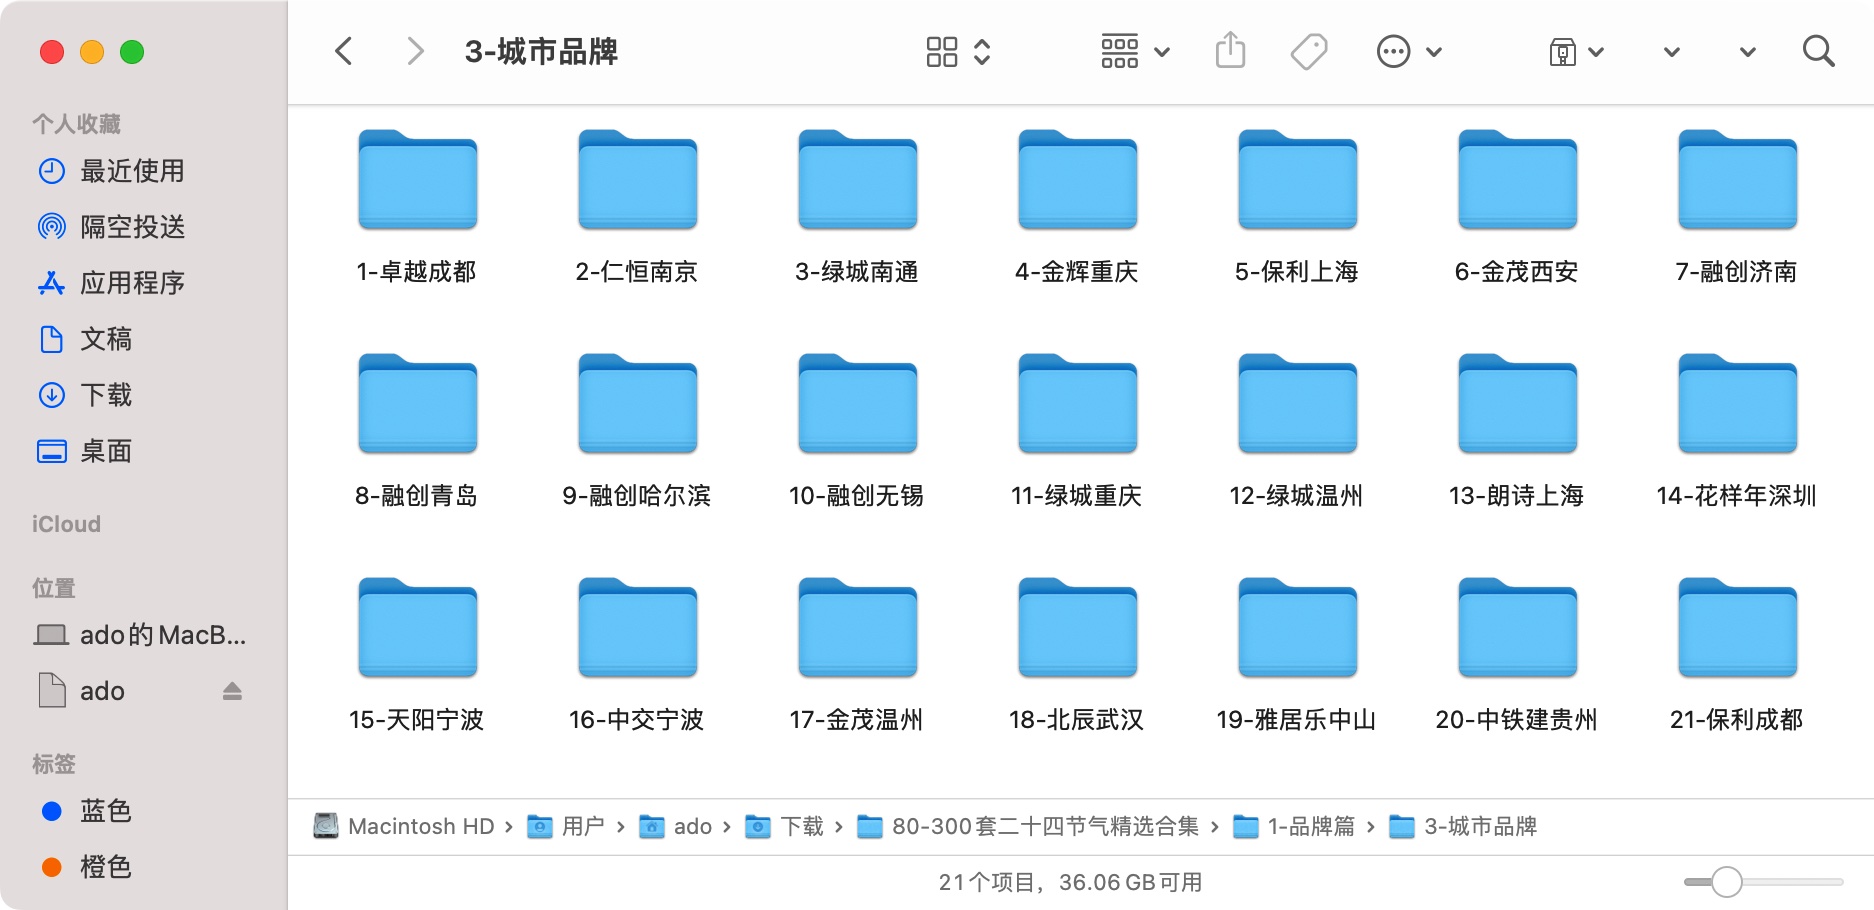Open the view options dropdown chevron
Viewport: 1874px width, 910px height.
[983, 50]
